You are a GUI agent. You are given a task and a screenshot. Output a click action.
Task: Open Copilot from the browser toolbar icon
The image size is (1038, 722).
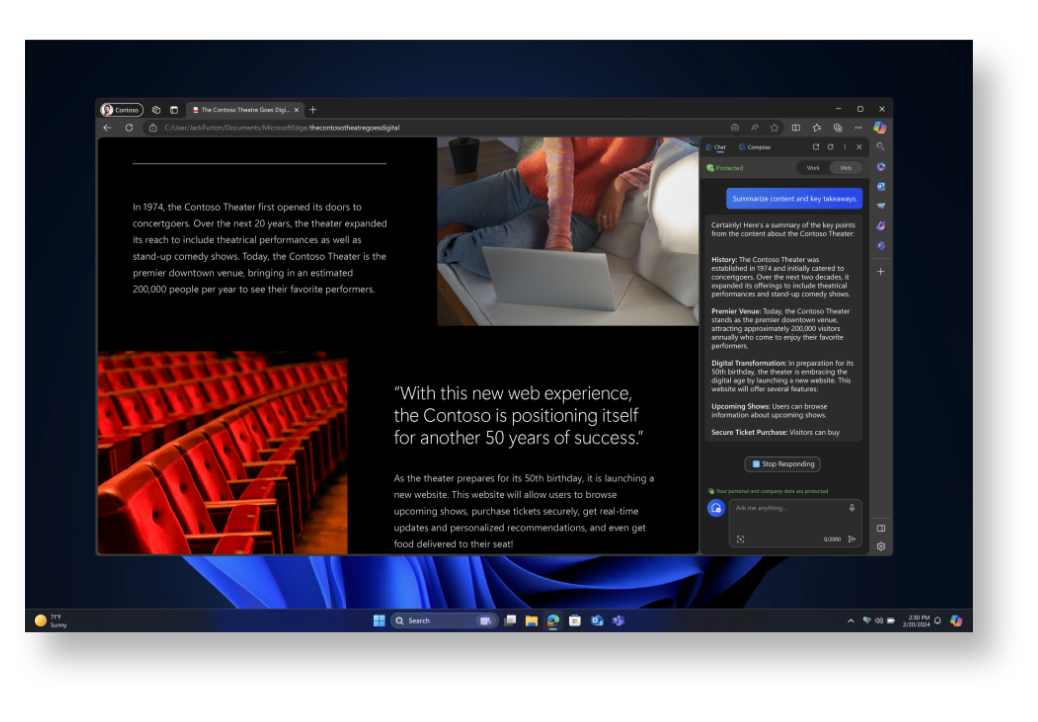tap(879, 127)
